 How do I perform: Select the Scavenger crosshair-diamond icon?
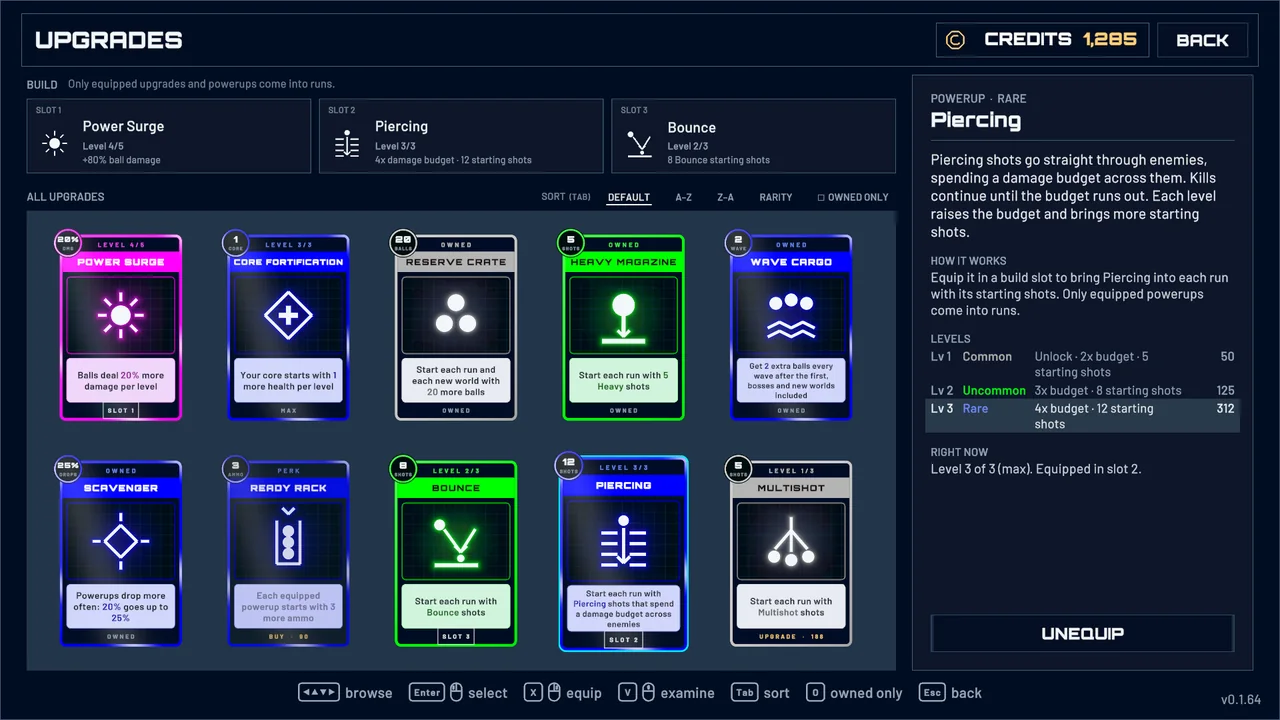121,541
